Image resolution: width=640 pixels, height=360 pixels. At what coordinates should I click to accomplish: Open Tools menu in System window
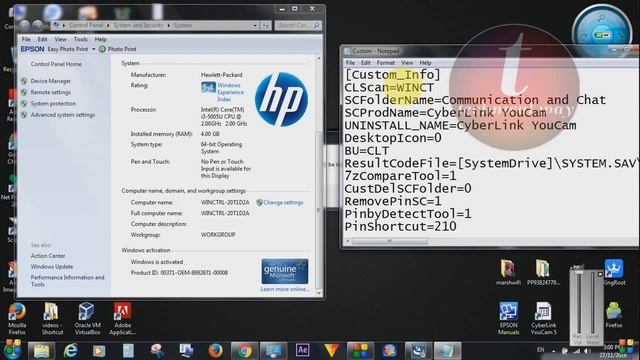pos(81,39)
